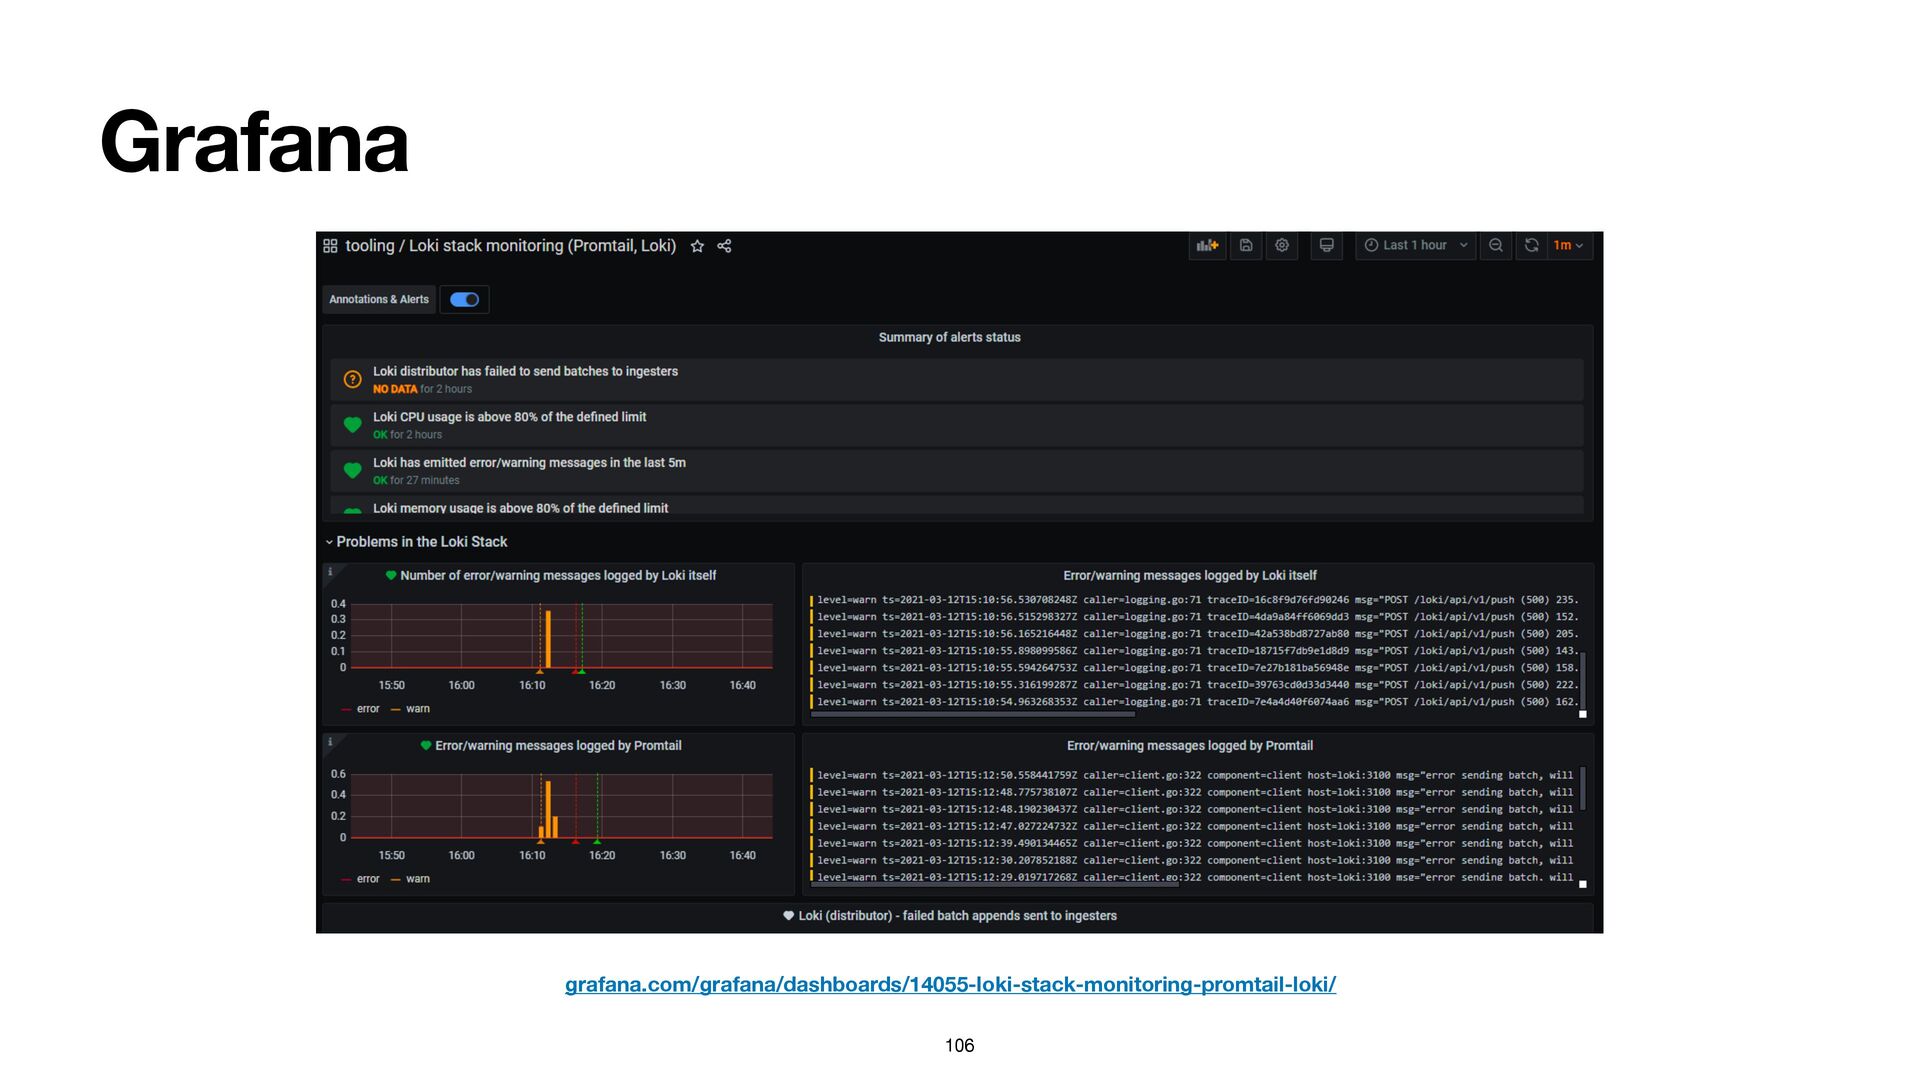Click the NO DATA question-mark alert icon
This screenshot has height=1080, width=1920.
click(352, 379)
